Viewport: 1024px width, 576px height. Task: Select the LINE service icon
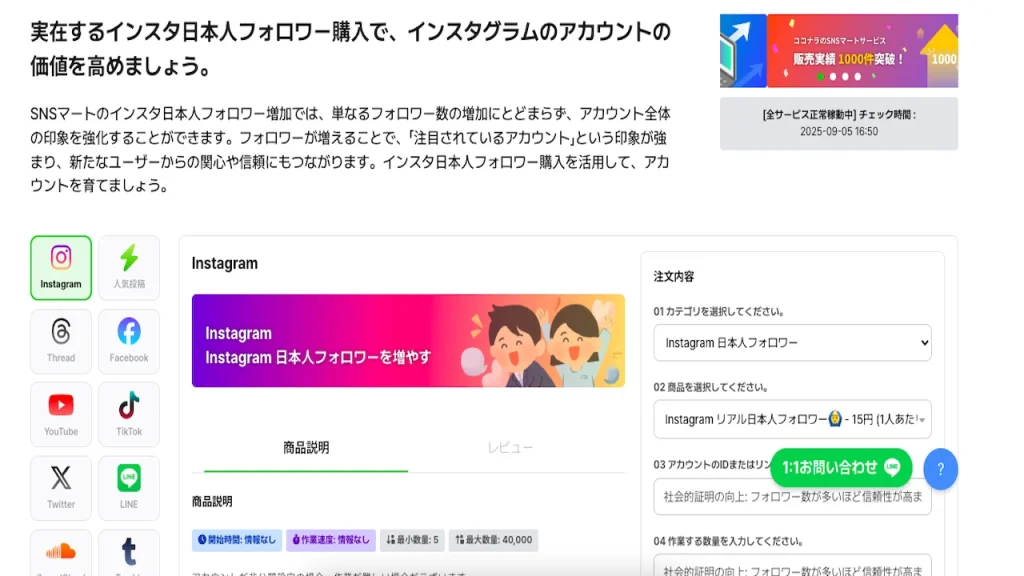[x=129, y=488]
